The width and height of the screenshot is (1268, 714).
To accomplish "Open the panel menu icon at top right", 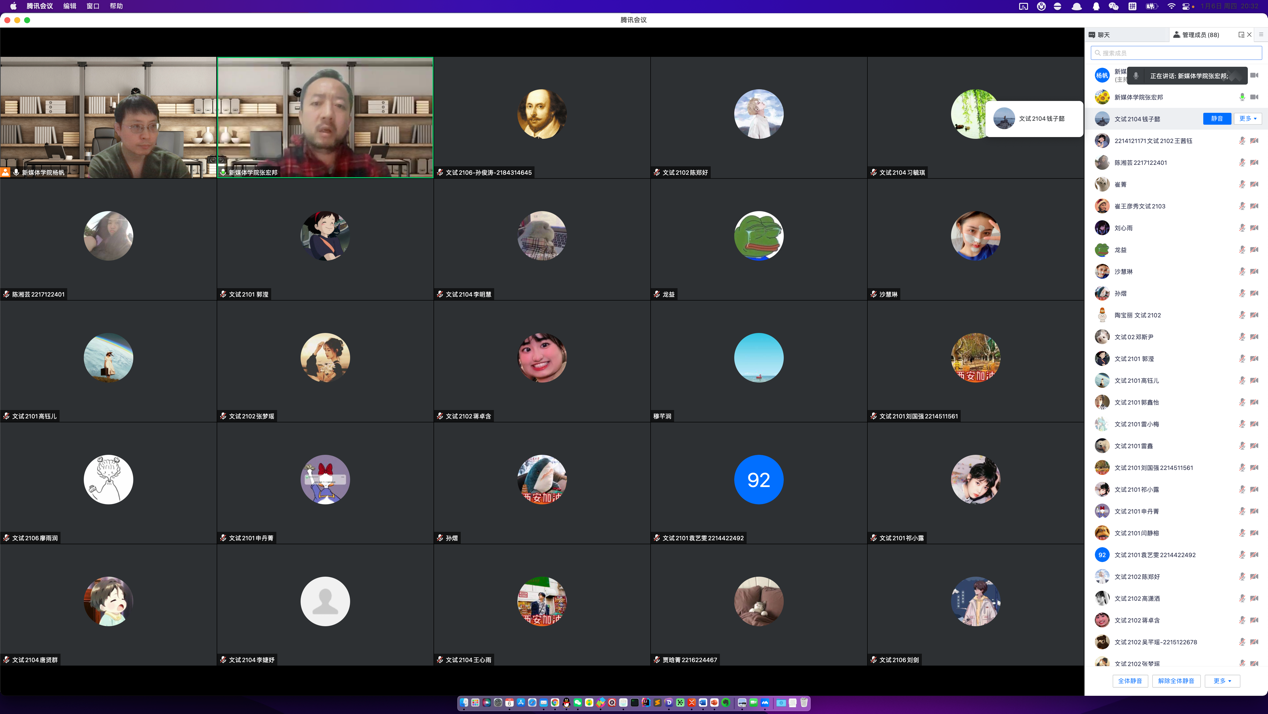I will (1261, 35).
